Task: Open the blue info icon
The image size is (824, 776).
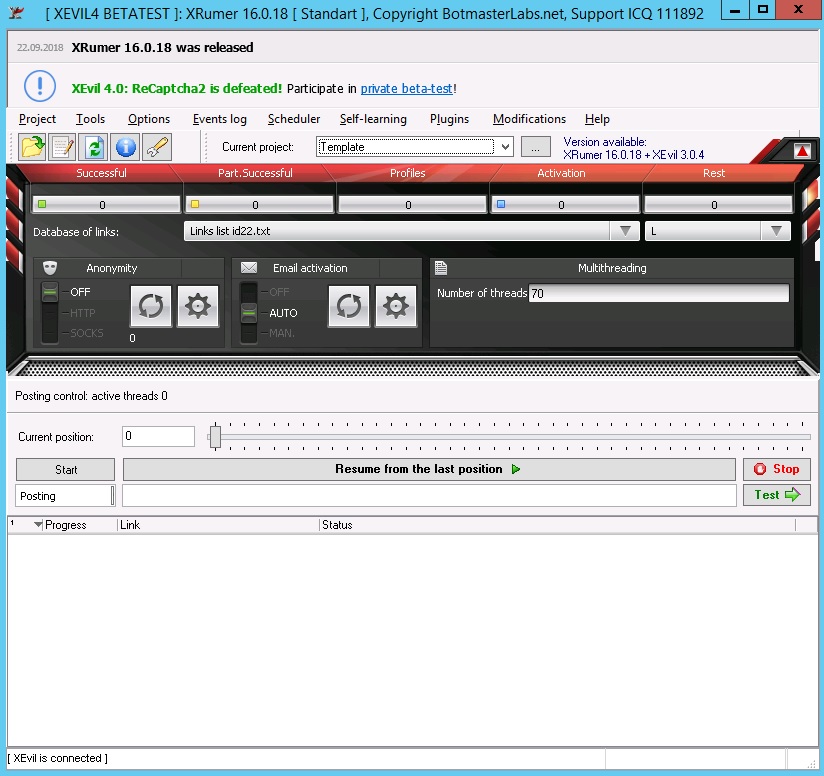Action: tap(126, 147)
